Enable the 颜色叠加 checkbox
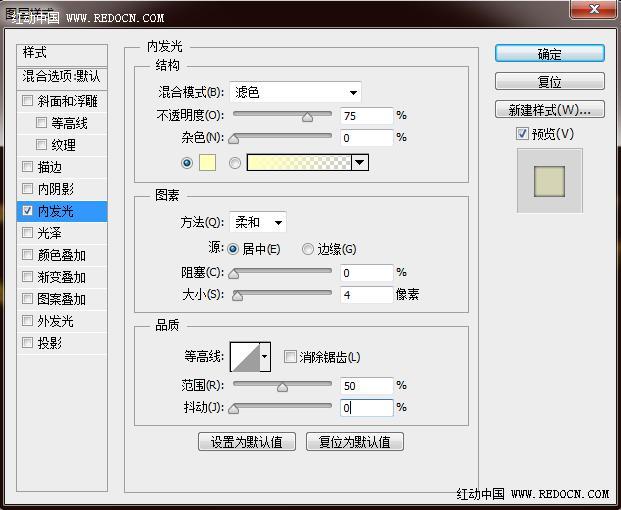Image resolution: width=621 pixels, height=510 pixels. click(27, 254)
